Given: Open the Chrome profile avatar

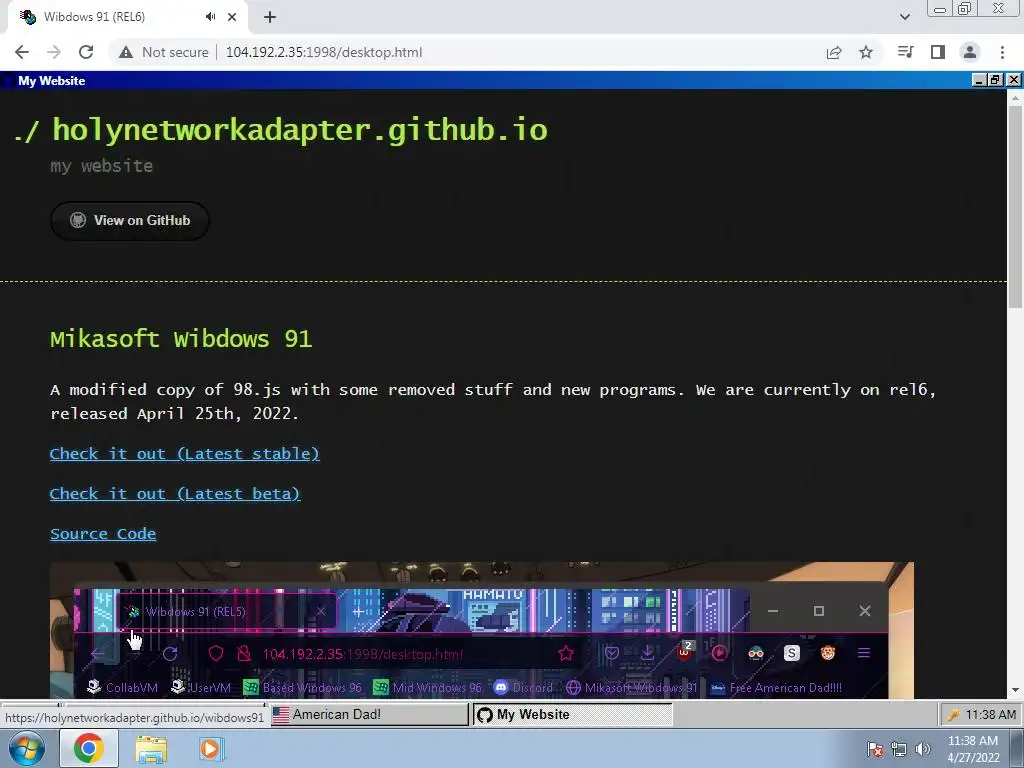Looking at the screenshot, I should pyautogui.click(x=970, y=52).
